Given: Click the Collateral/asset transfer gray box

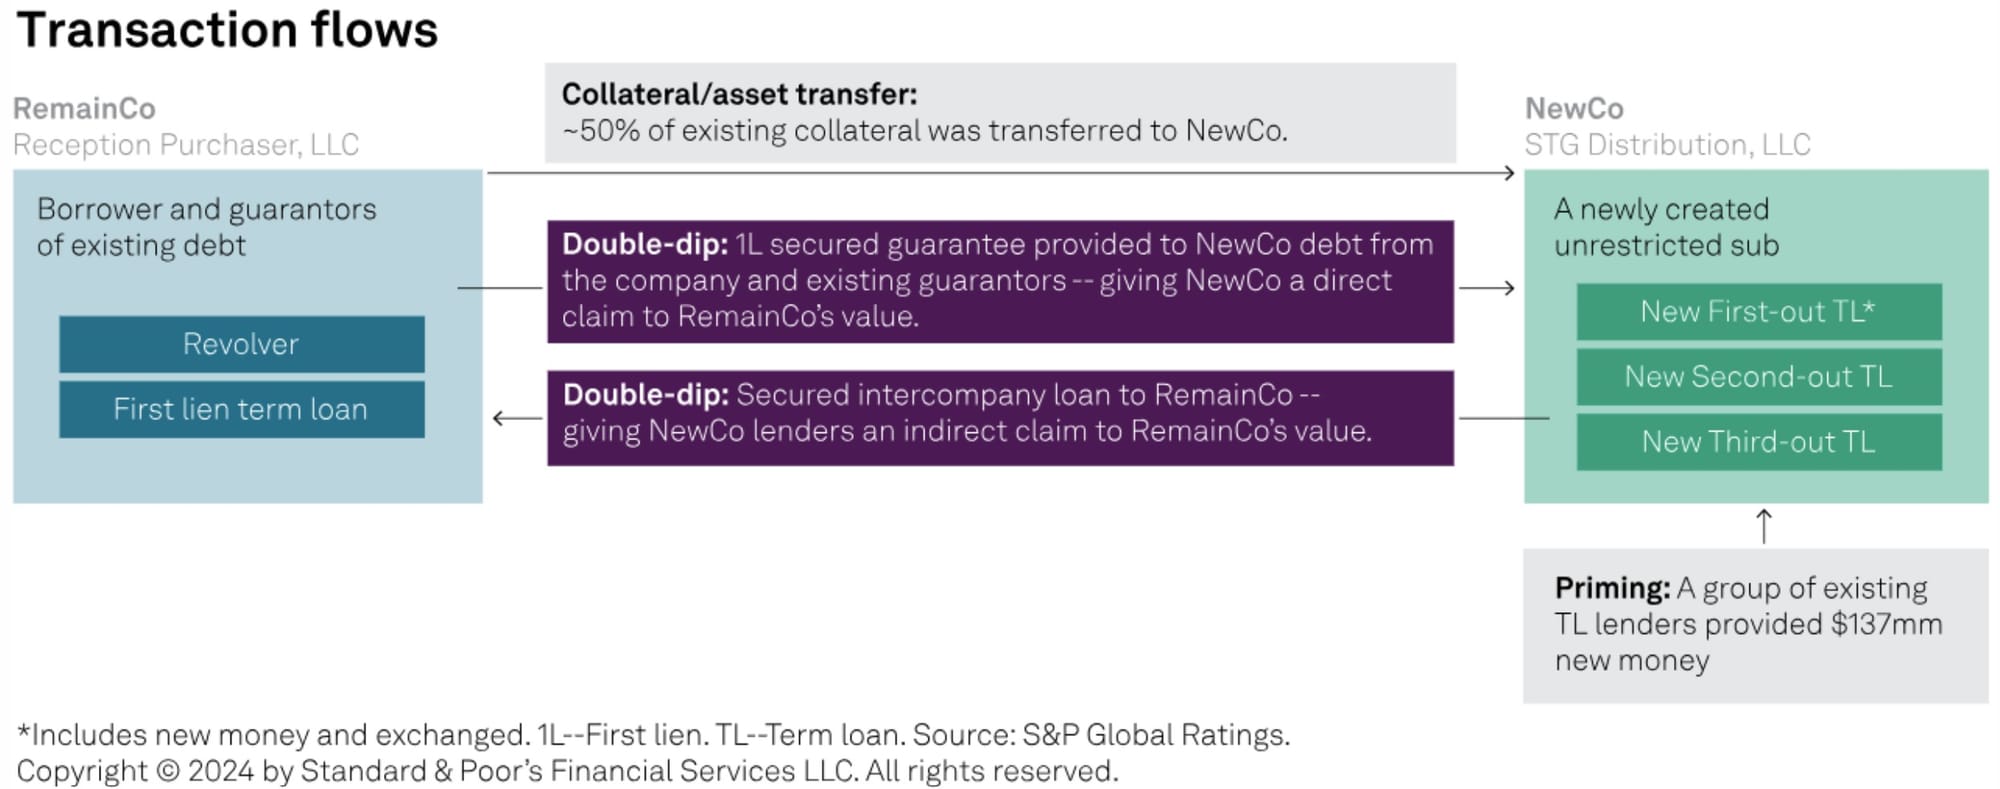Looking at the screenshot, I should click(999, 113).
